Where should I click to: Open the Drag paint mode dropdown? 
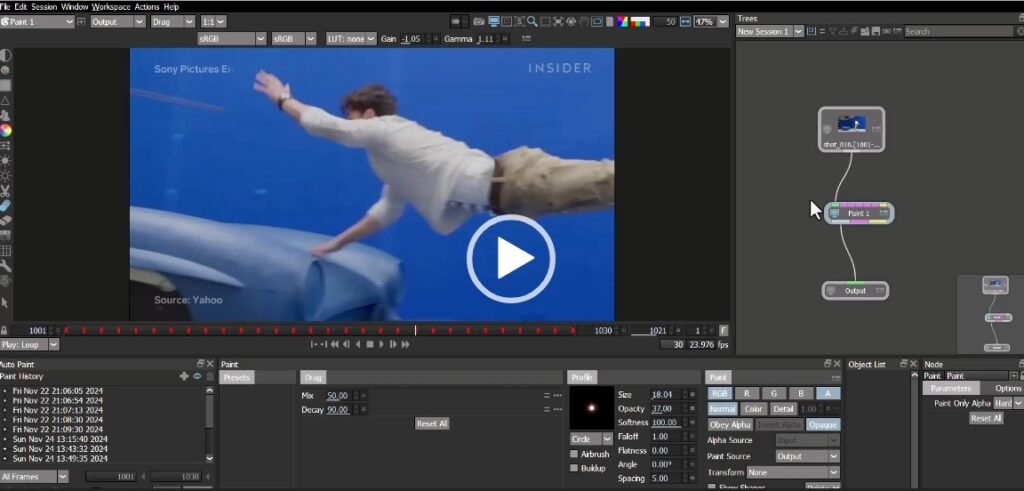click(173, 22)
